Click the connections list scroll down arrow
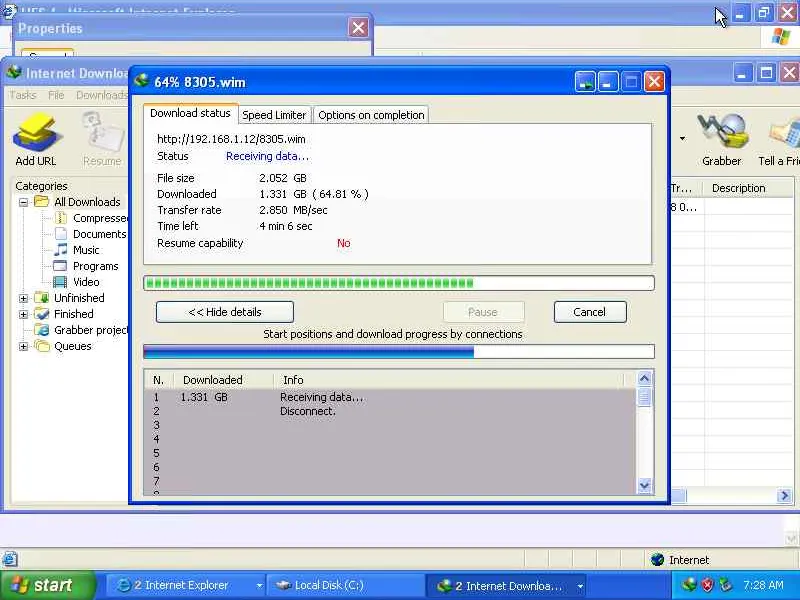Image resolution: width=800 pixels, height=600 pixels. 644,485
